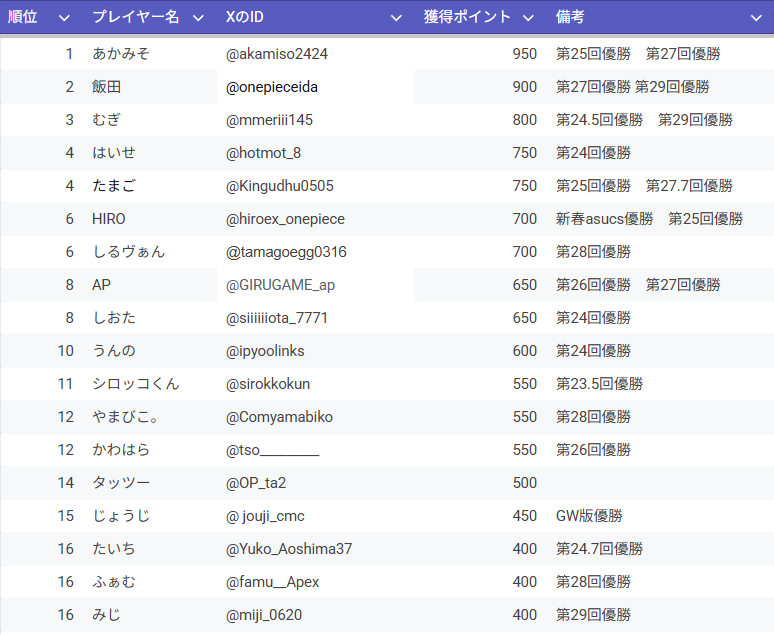
Task: Click the ID @tamagoegg0316
Action: coord(286,252)
